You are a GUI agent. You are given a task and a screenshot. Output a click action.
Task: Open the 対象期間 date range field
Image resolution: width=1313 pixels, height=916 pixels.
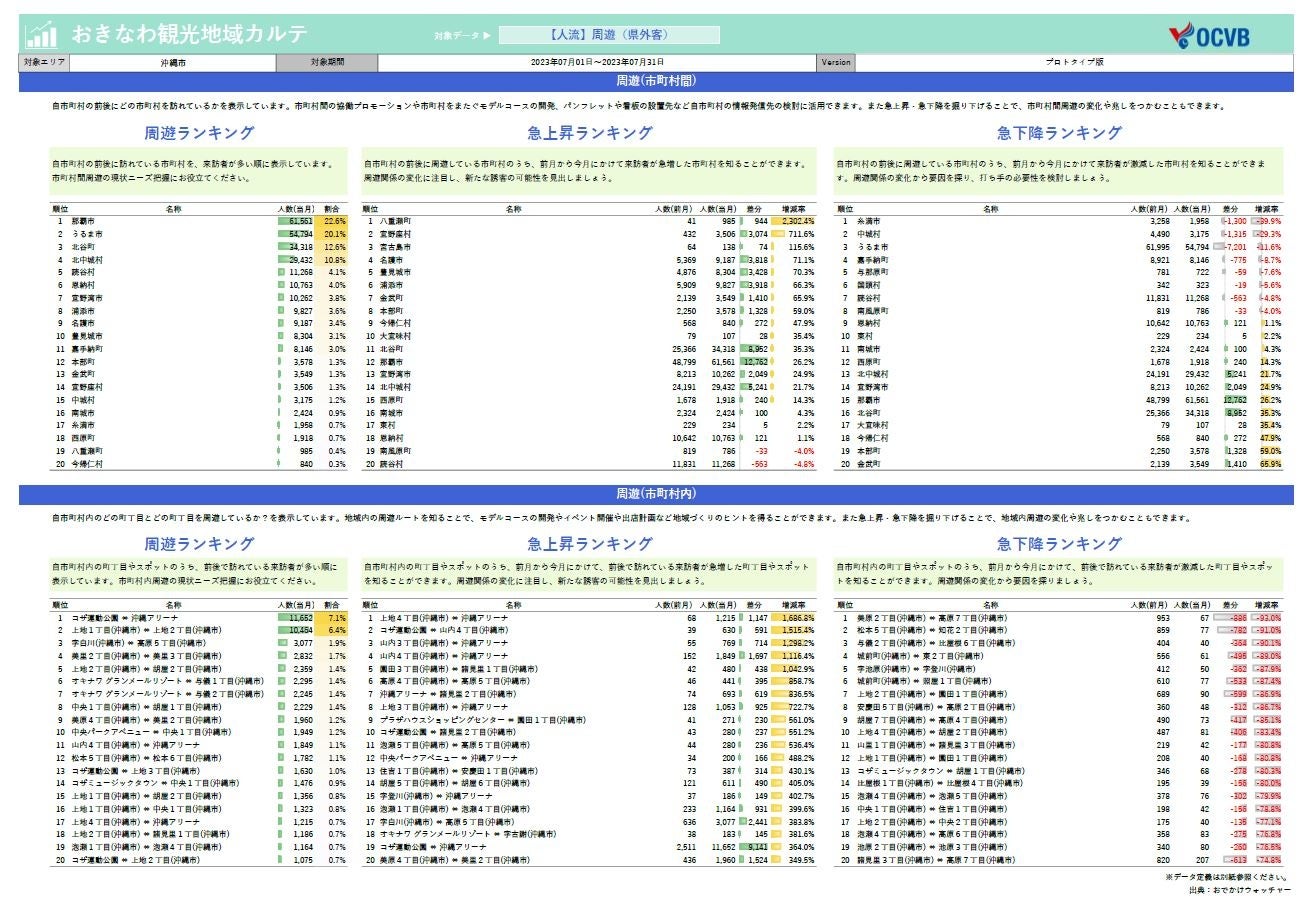point(596,62)
